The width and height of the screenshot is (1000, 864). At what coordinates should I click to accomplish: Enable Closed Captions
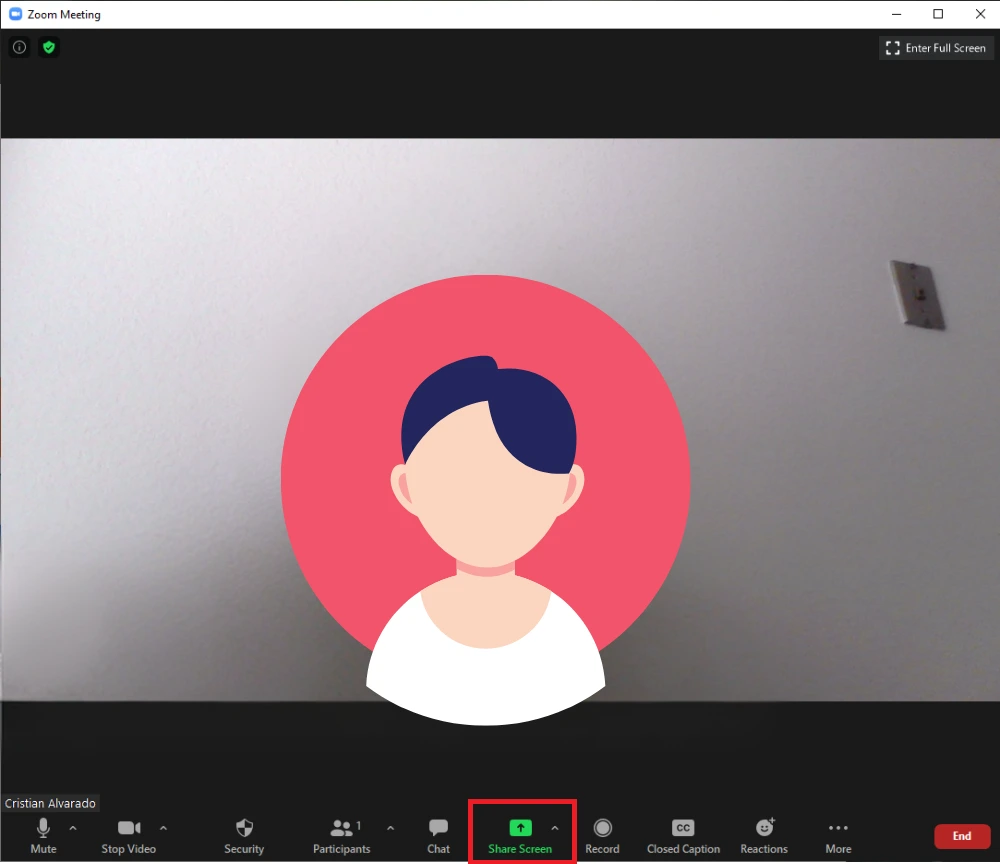(682, 835)
